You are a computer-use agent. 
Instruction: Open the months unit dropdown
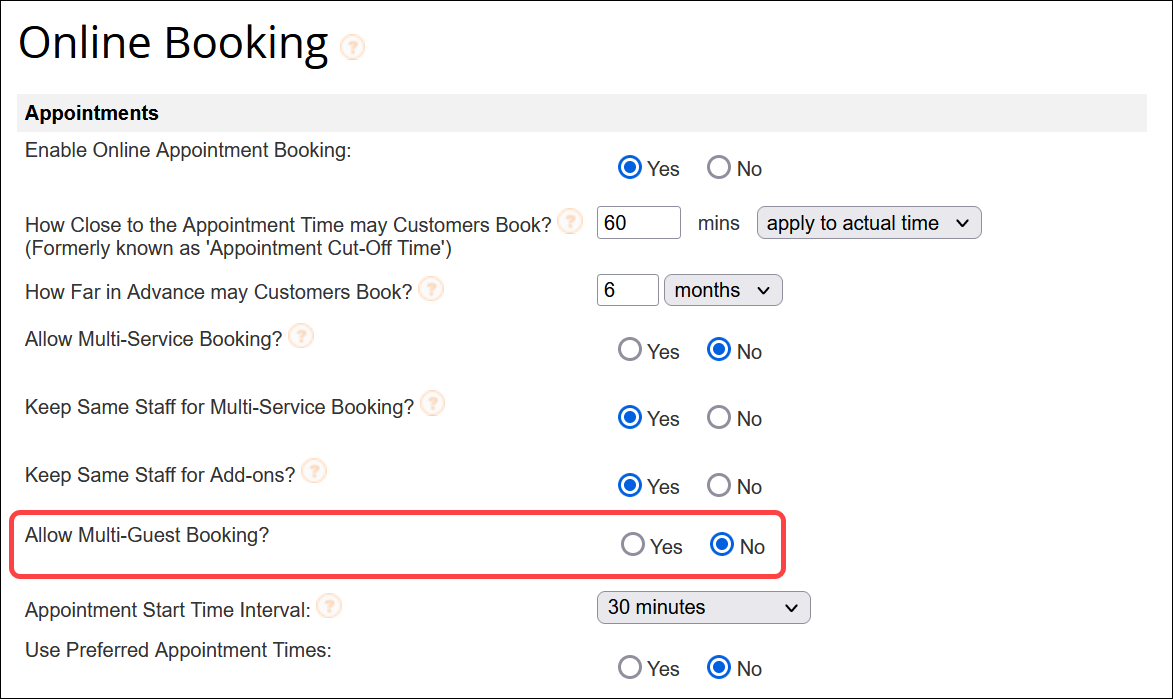coord(723,290)
